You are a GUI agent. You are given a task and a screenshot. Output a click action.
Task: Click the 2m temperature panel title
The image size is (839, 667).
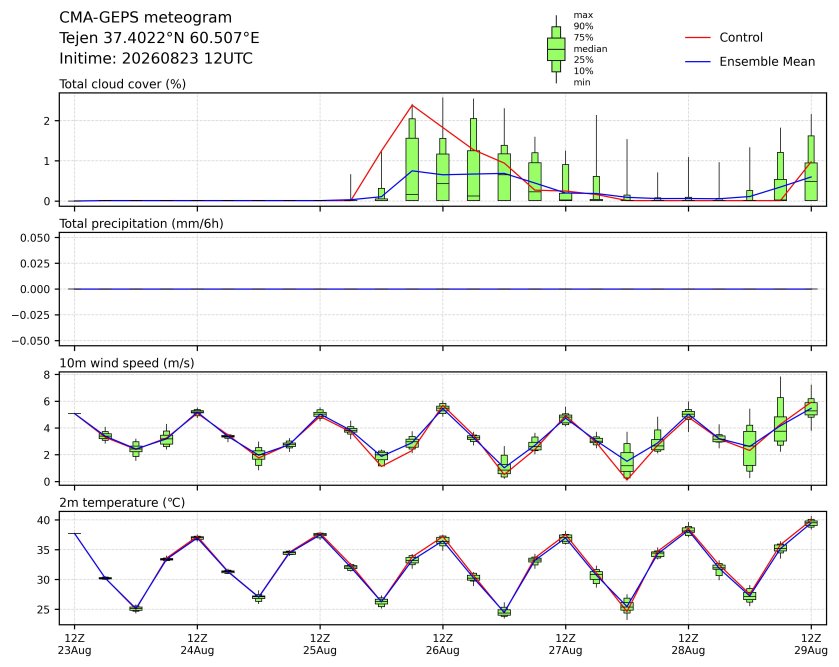tap(122, 503)
